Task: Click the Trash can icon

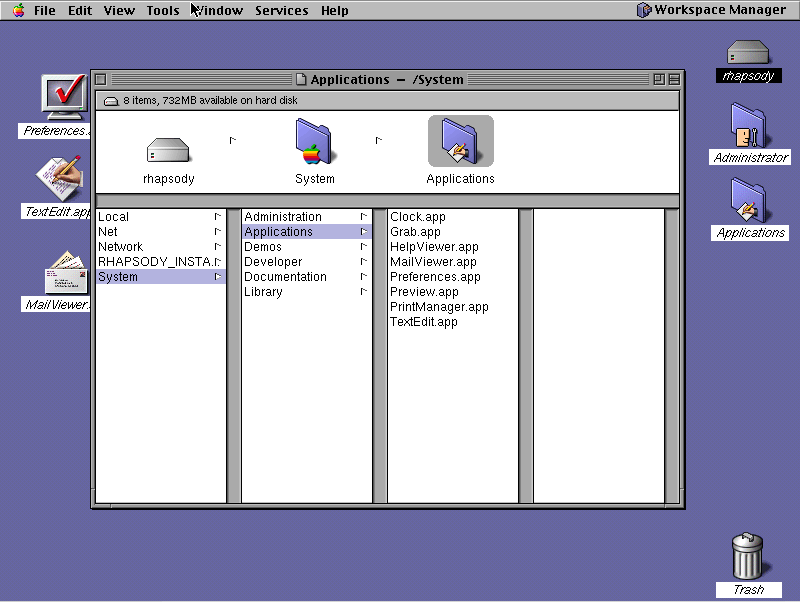Action: pyautogui.click(x=748, y=557)
